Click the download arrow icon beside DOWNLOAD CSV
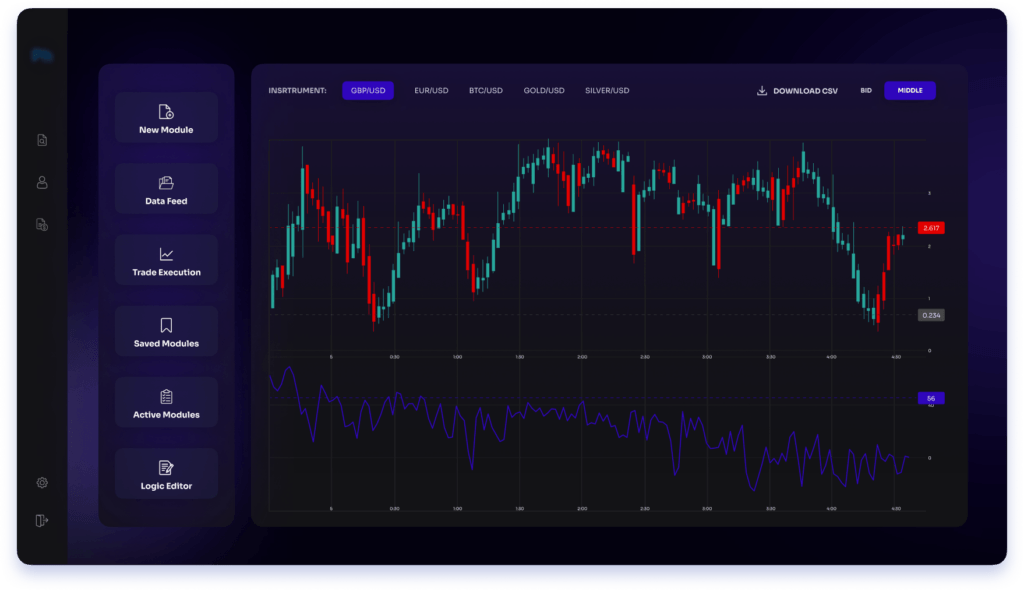The height and width of the screenshot is (591, 1024). [759, 90]
